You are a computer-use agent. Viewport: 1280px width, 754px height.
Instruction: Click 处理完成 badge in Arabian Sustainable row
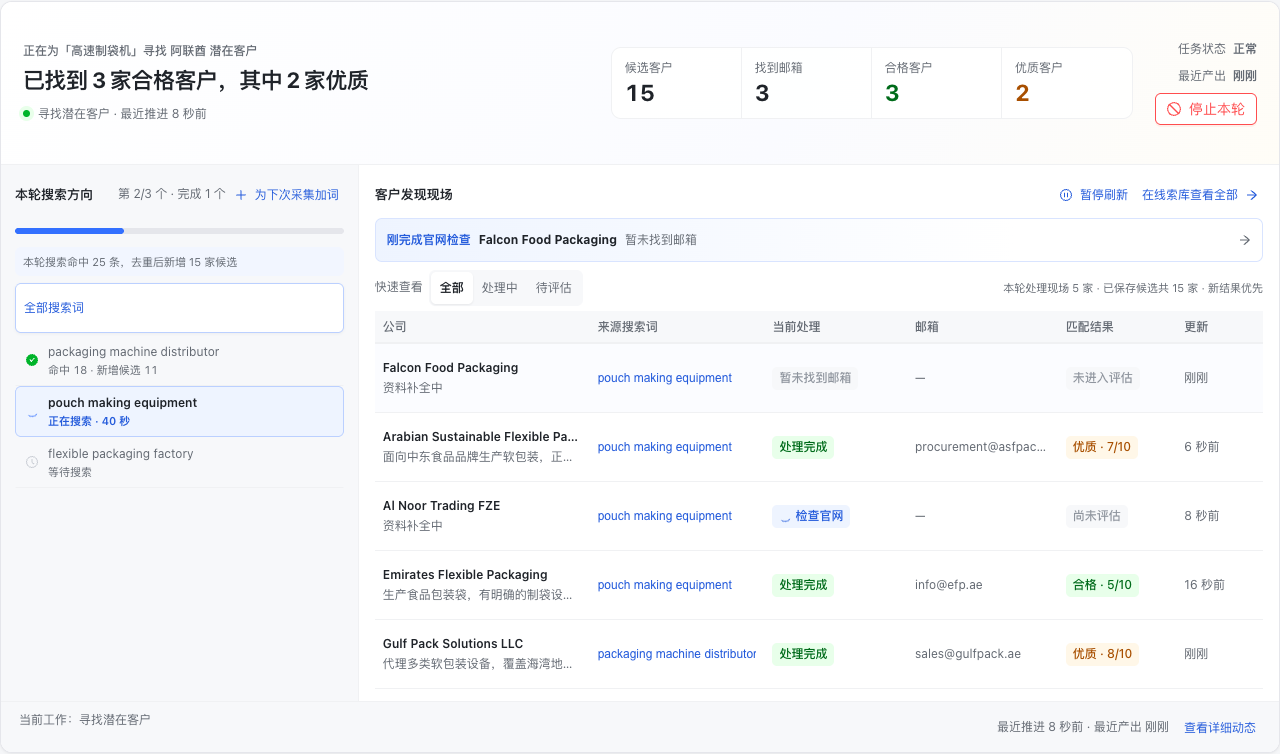(803, 447)
